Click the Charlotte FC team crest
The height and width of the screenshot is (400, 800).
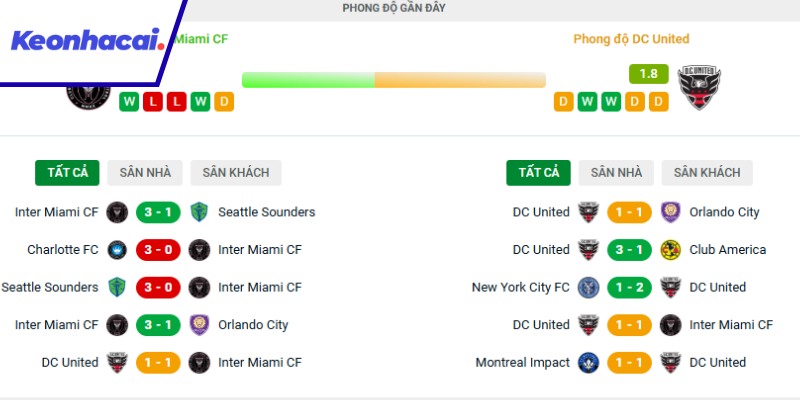click(117, 250)
